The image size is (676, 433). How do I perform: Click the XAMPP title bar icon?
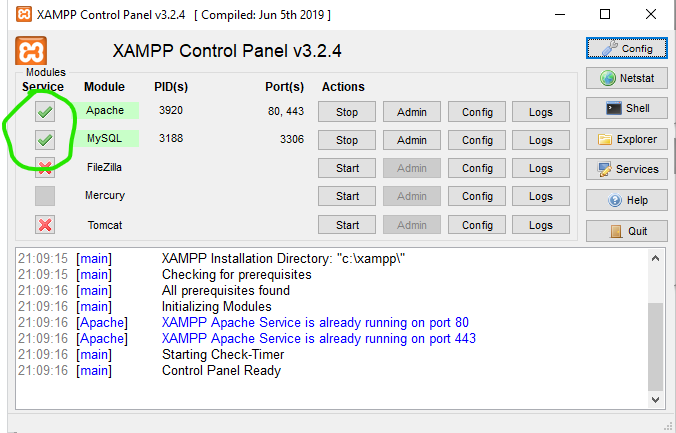point(24,14)
